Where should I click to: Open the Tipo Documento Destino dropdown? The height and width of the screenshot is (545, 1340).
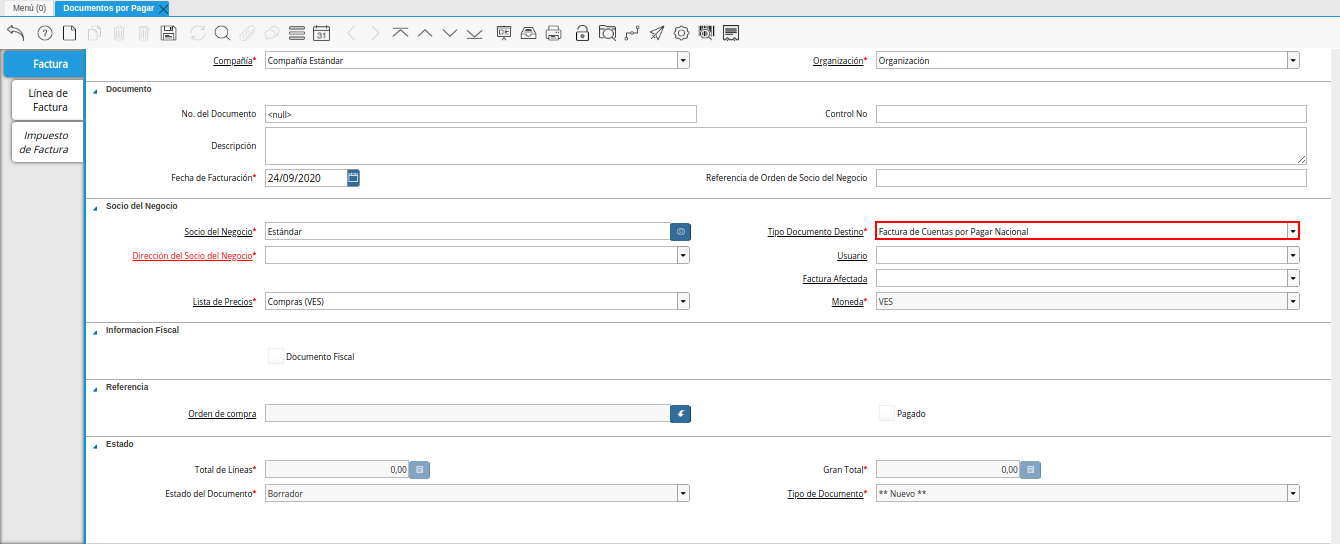1292,231
